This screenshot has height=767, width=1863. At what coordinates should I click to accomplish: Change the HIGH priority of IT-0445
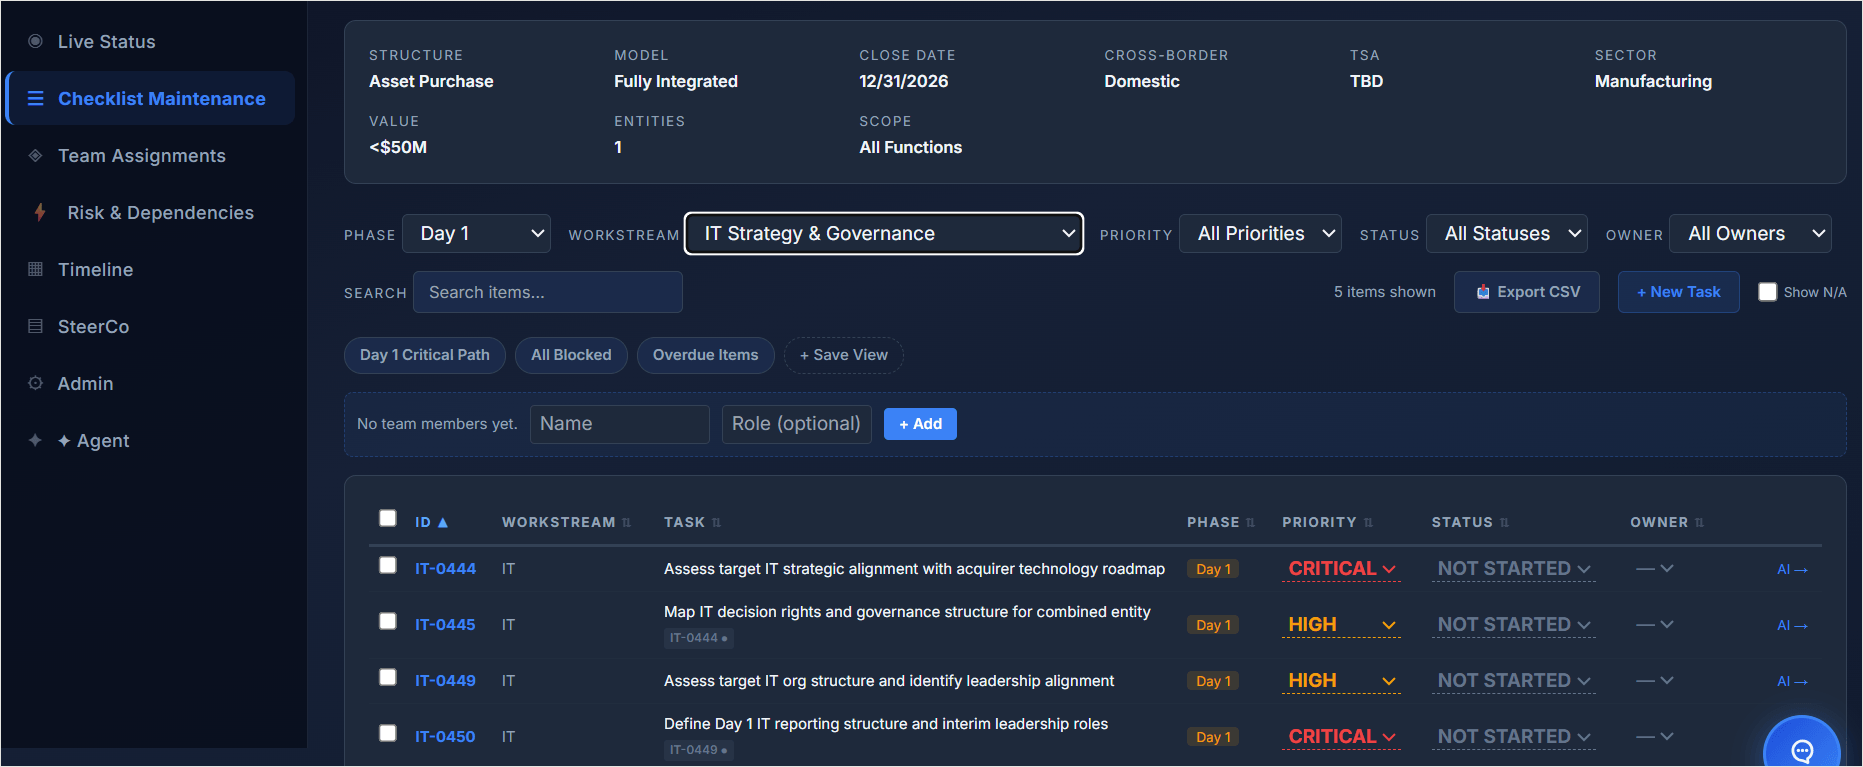1341,624
